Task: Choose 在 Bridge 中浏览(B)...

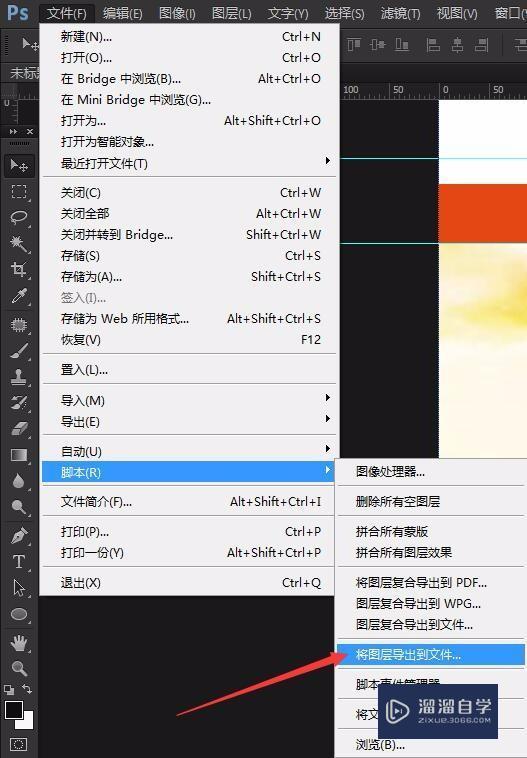Action: point(189,78)
